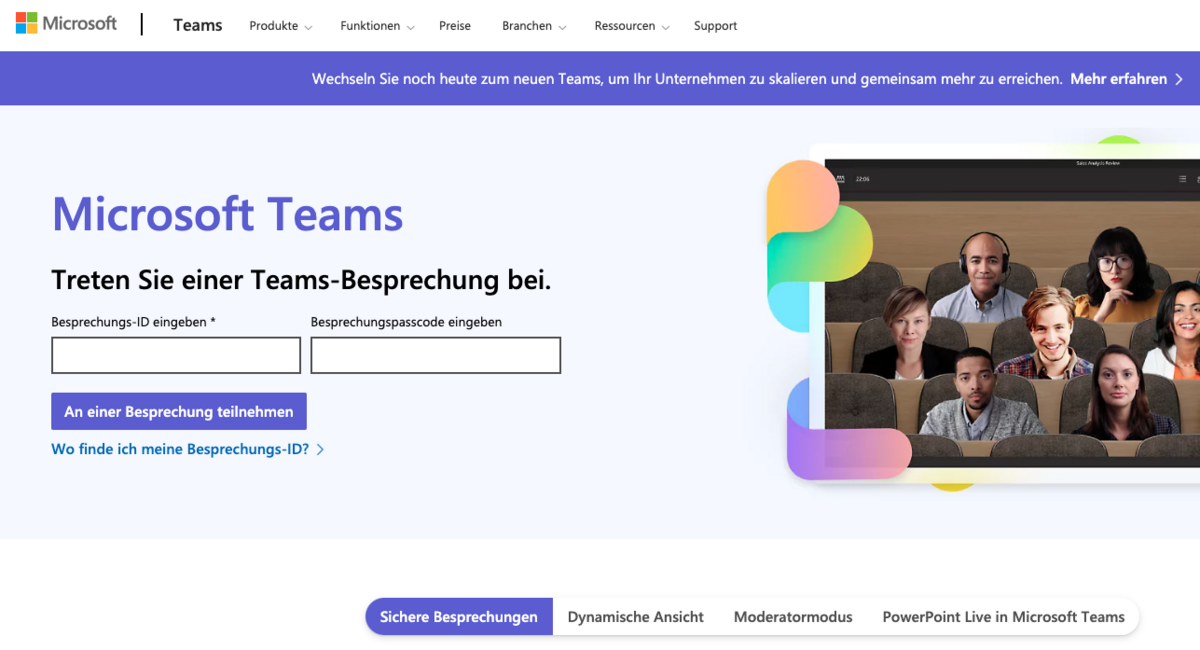Switch to the Moderatormodus tab
This screenshot has width=1200, height=650.
793,617
